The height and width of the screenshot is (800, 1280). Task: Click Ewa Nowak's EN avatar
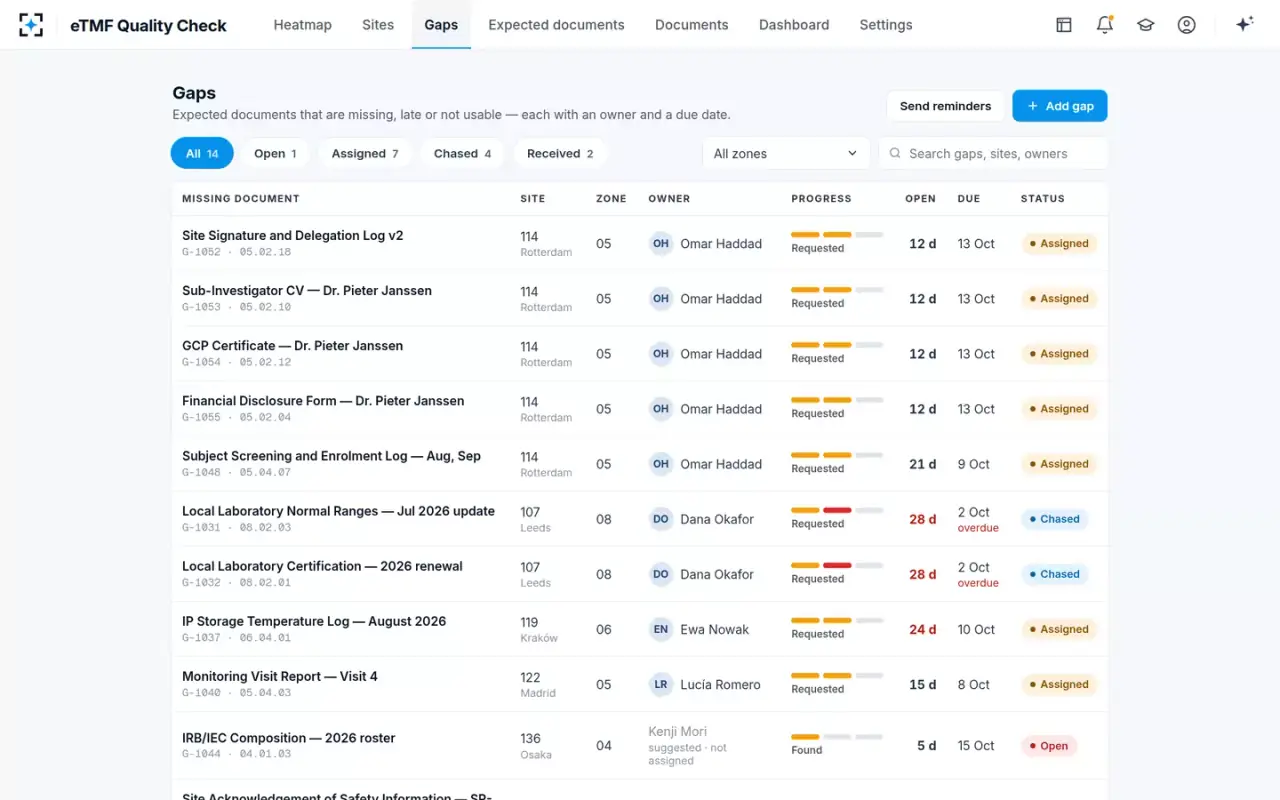tap(661, 630)
